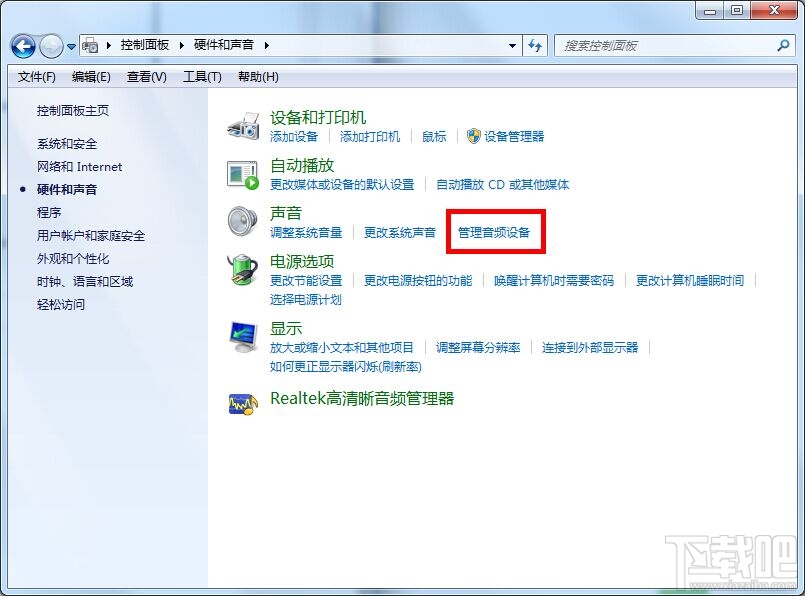The height and width of the screenshot is (596, 805).
Task: Click the refresh icon in the address bar
Action: (x=535, y=45)
